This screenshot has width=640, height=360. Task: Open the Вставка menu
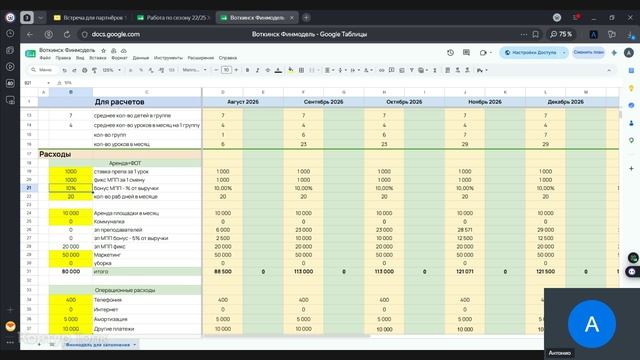98,58
